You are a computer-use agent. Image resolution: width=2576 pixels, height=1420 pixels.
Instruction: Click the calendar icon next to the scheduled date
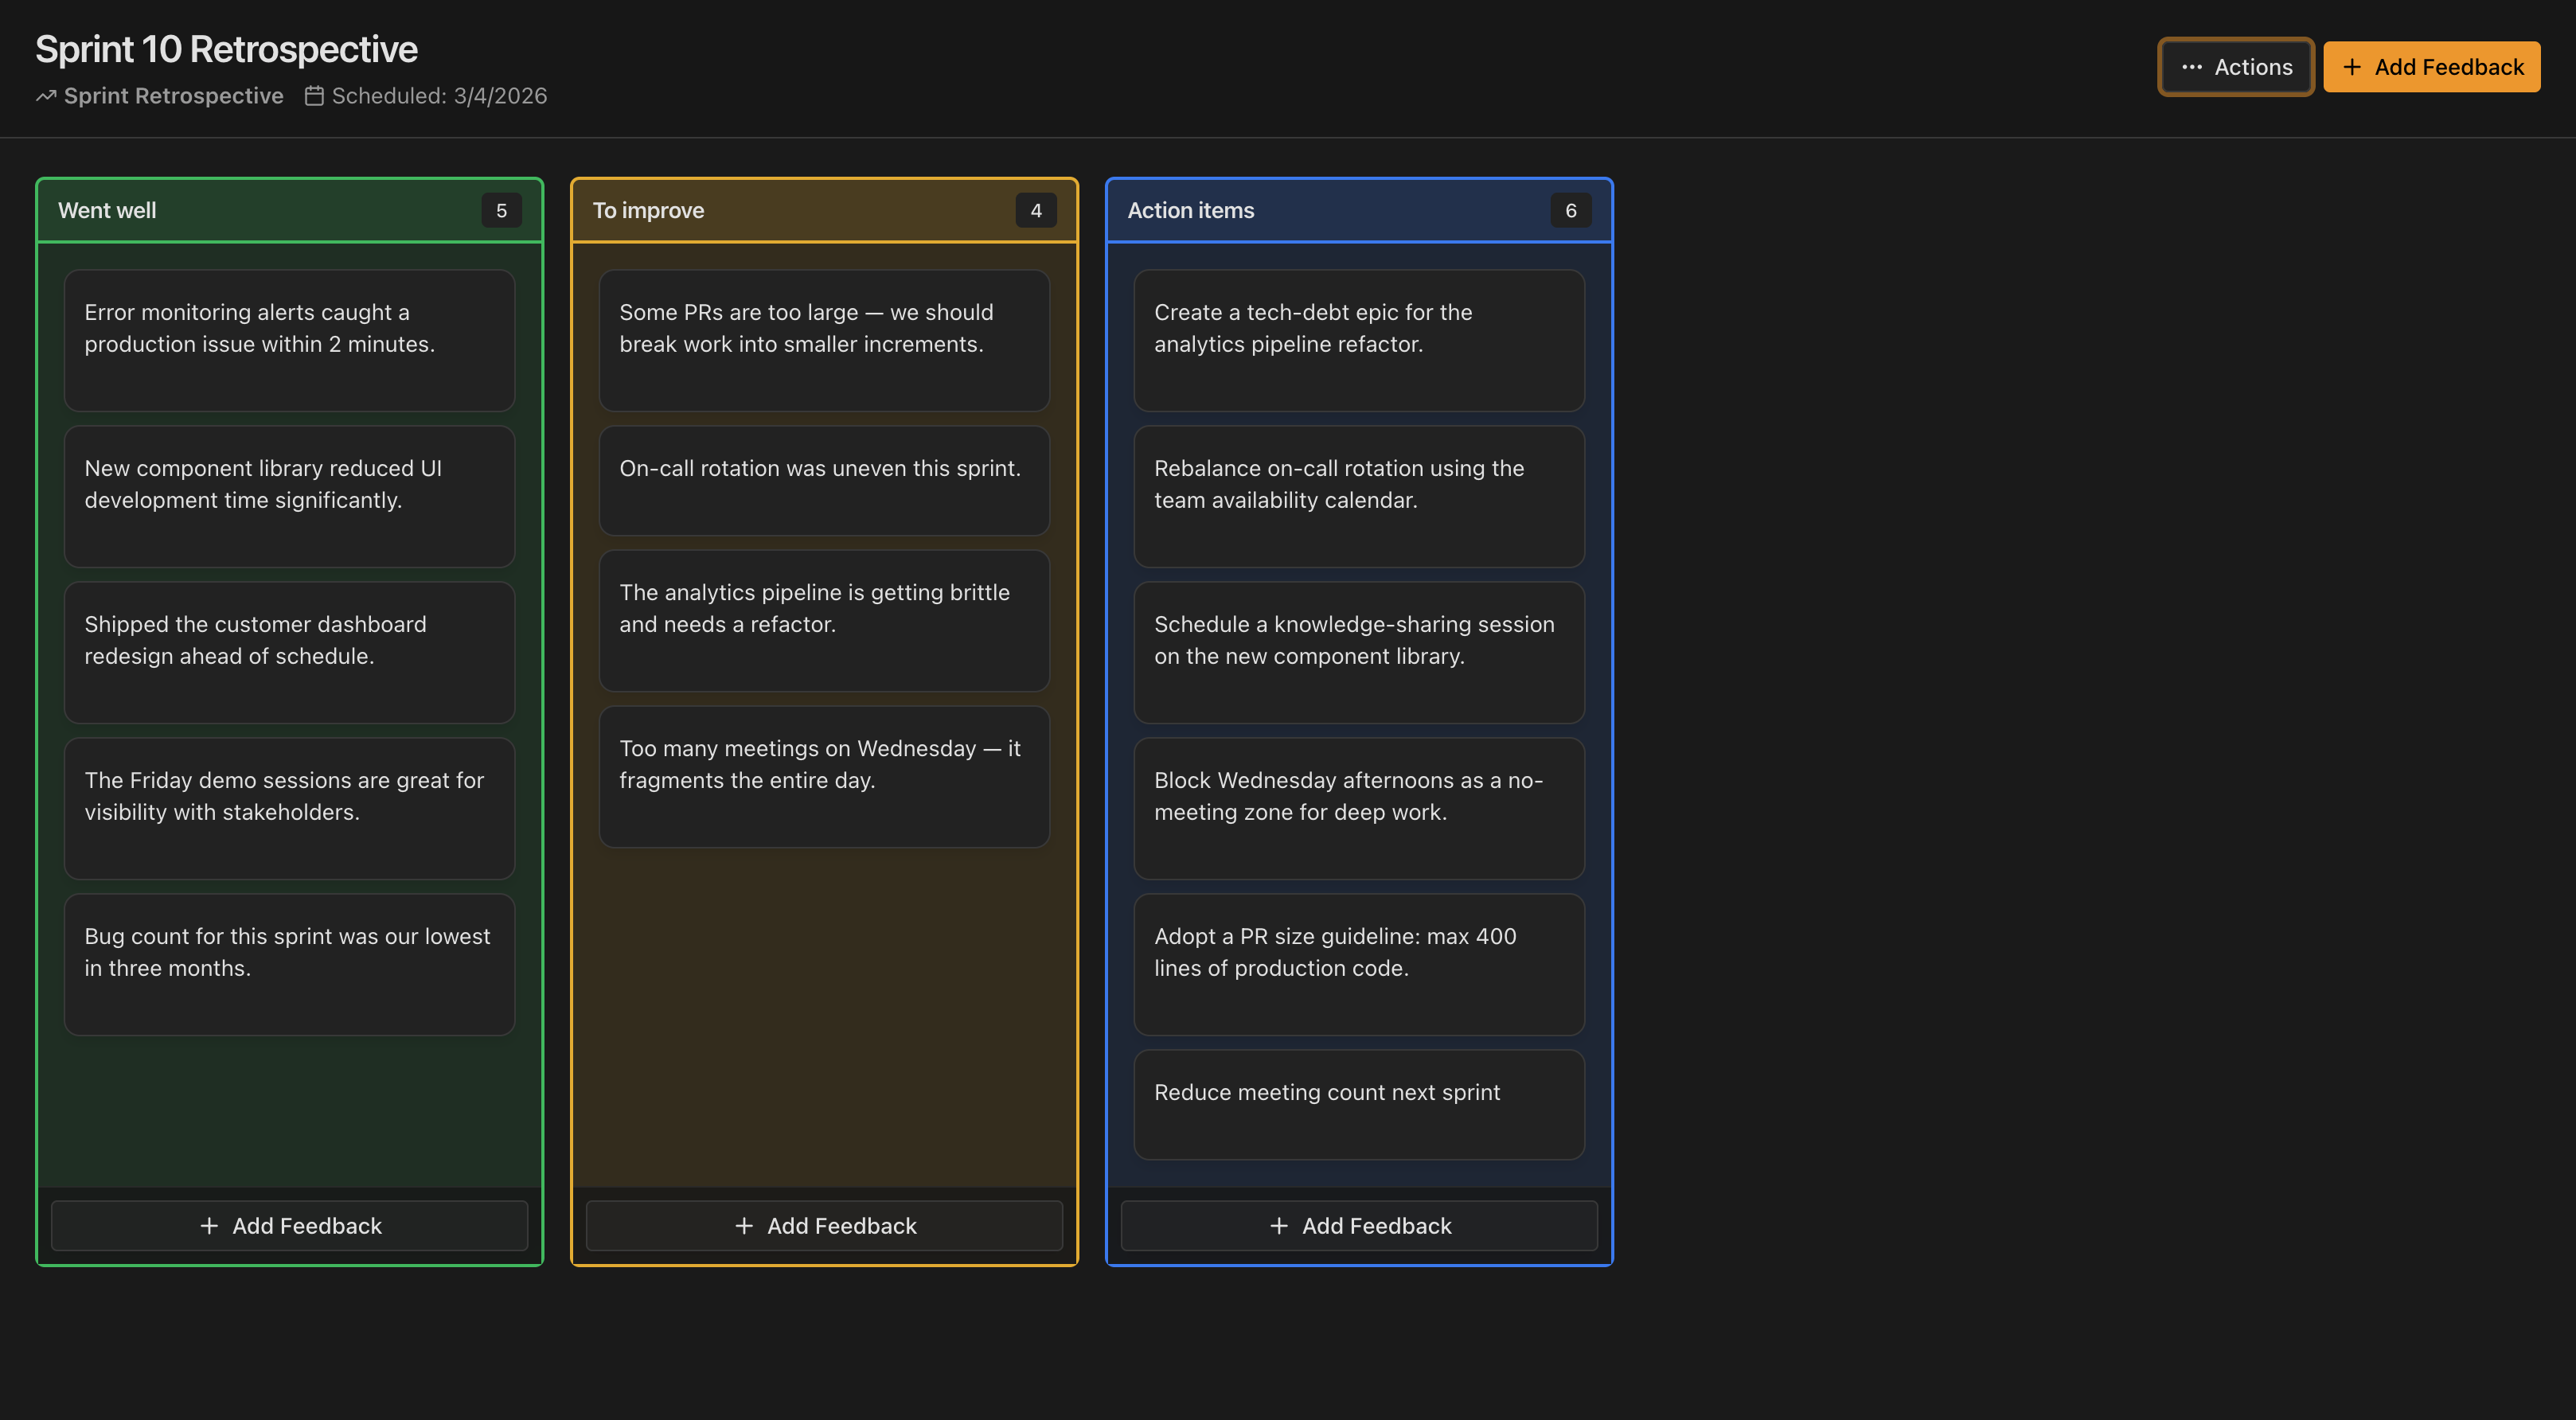pyautogui.click(x=315, y=95)
